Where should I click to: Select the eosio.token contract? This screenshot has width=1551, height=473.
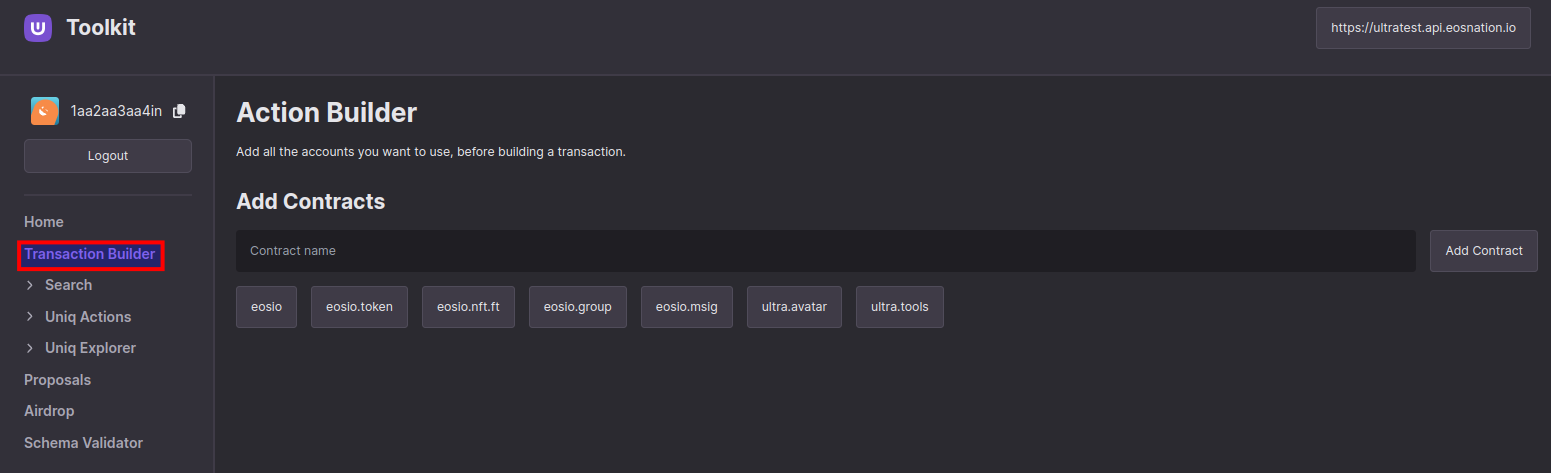tap(359, 307)
